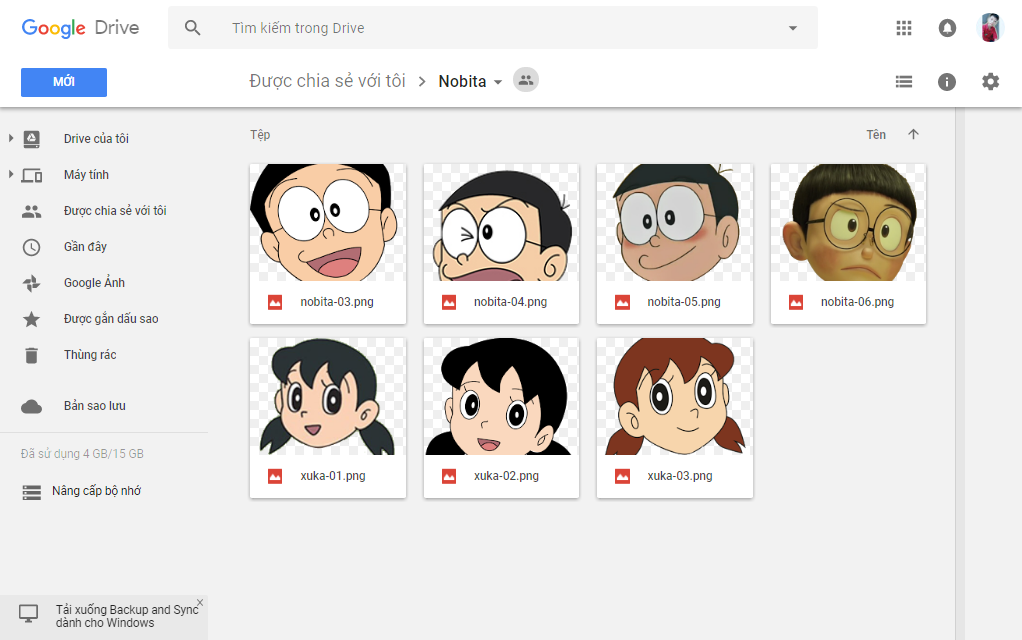1022x640 pixels.
Task: Click the Google Ảnh pinwheel icon
Action: pos(31,283)
